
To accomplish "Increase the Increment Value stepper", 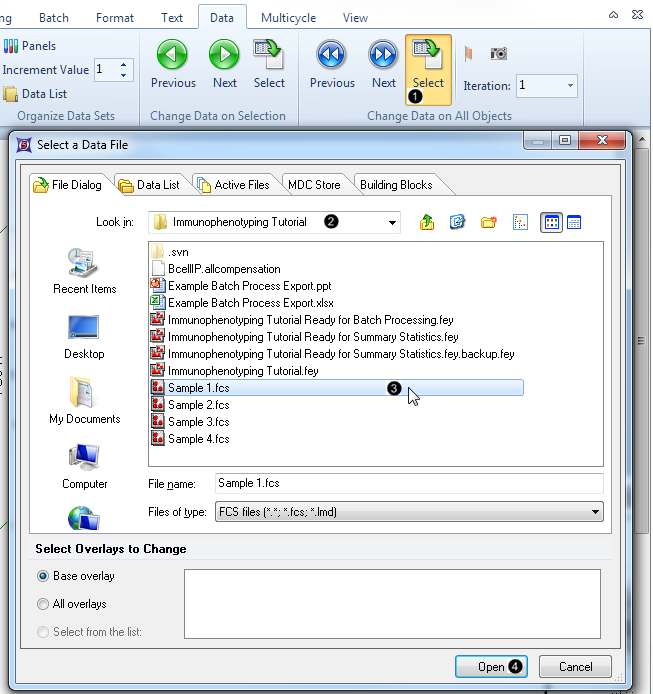I will pos(125,65).
